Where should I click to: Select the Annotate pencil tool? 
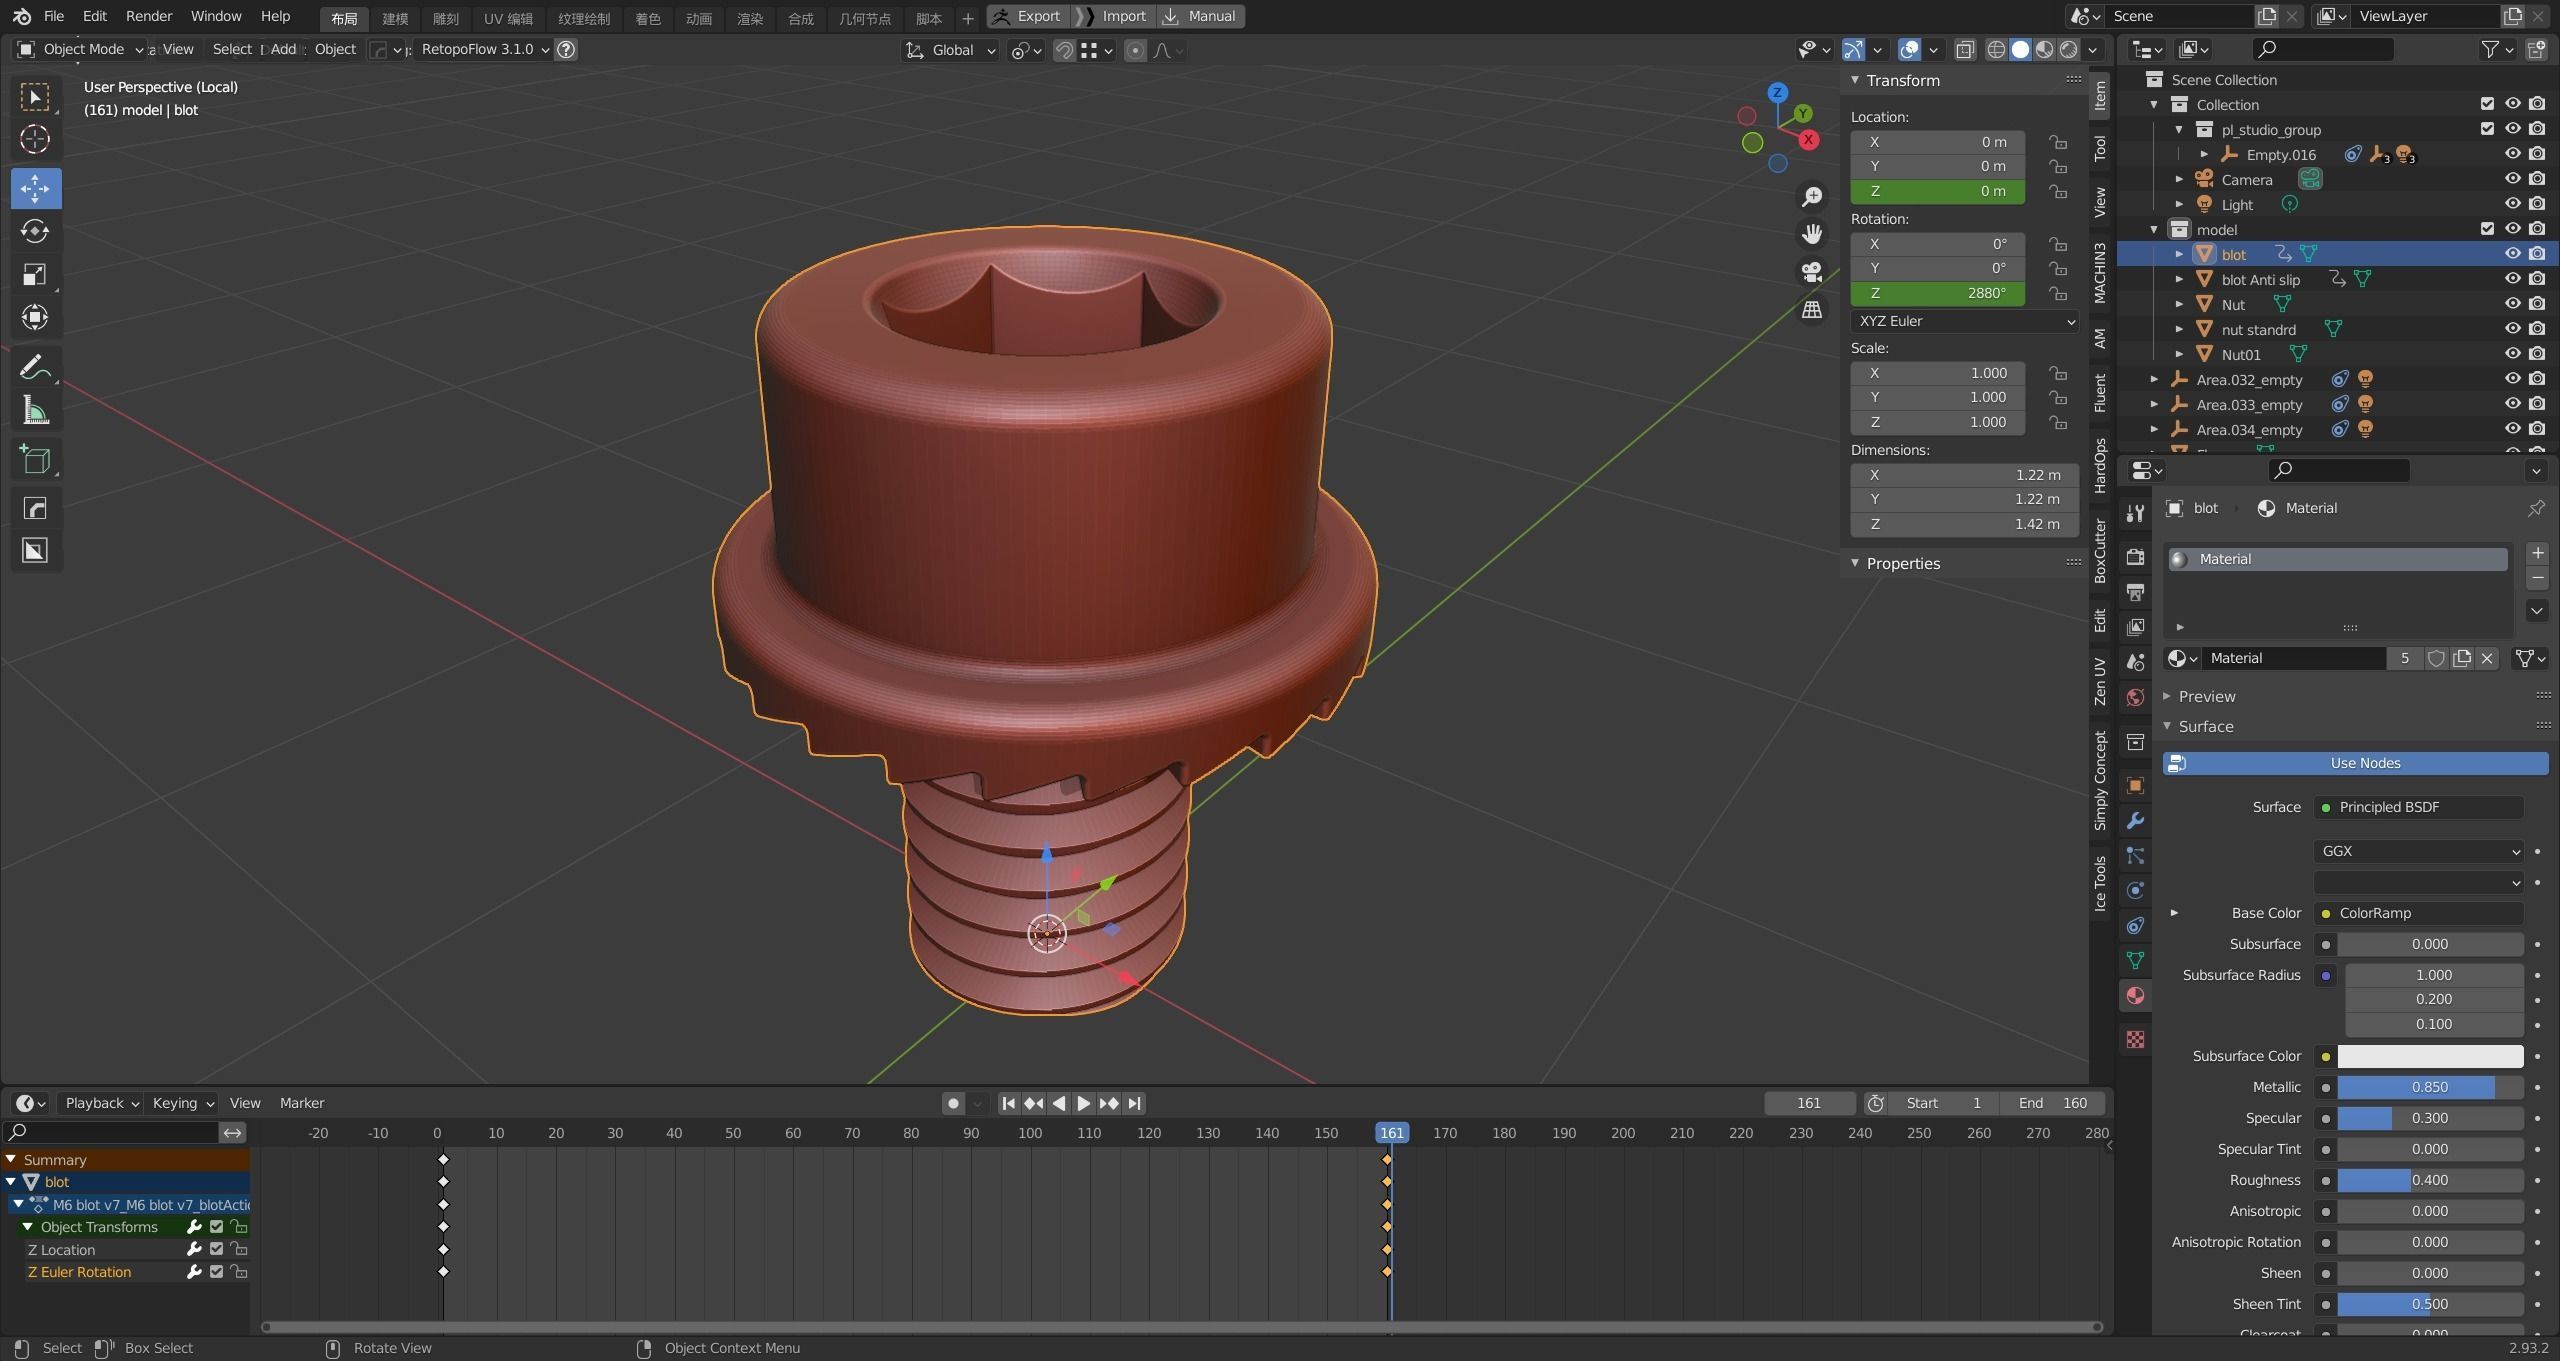tap(35, 367)
